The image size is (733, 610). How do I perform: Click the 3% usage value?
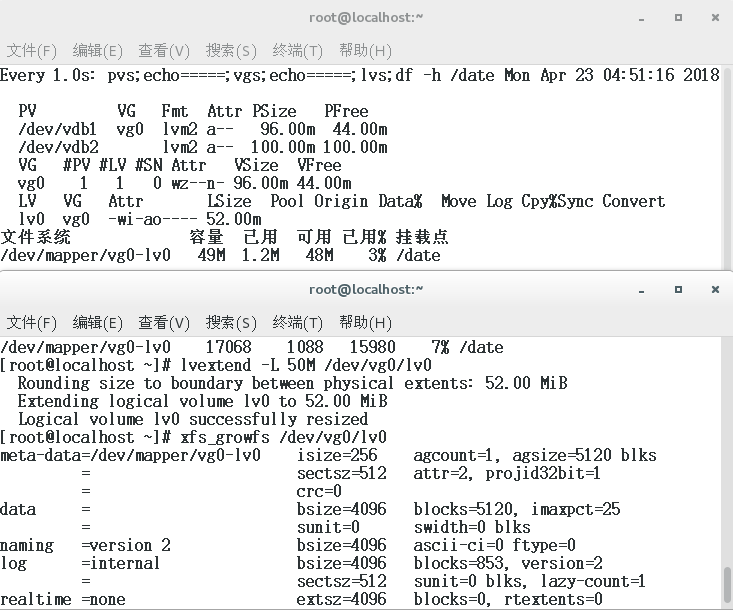pos(377,256)
